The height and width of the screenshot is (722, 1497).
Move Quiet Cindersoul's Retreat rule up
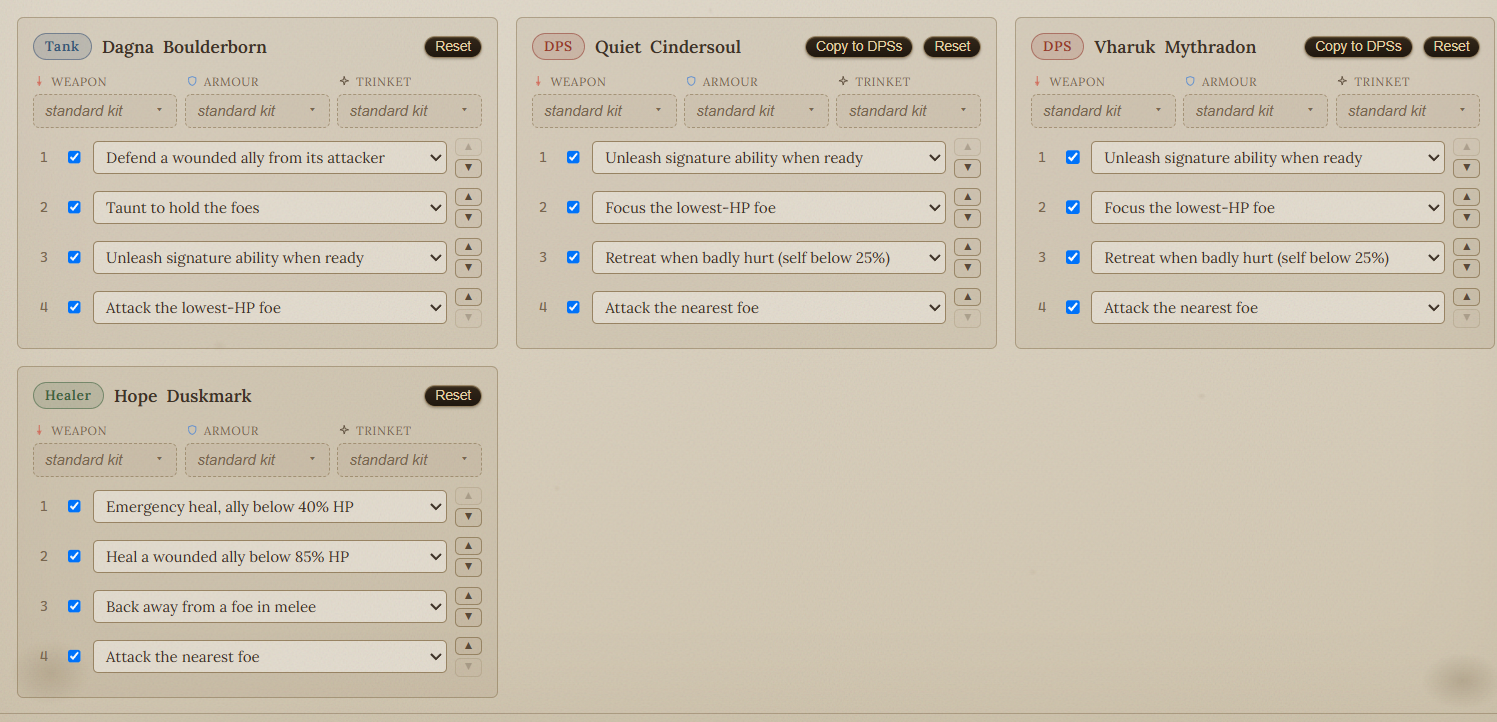tap(967, 247)
